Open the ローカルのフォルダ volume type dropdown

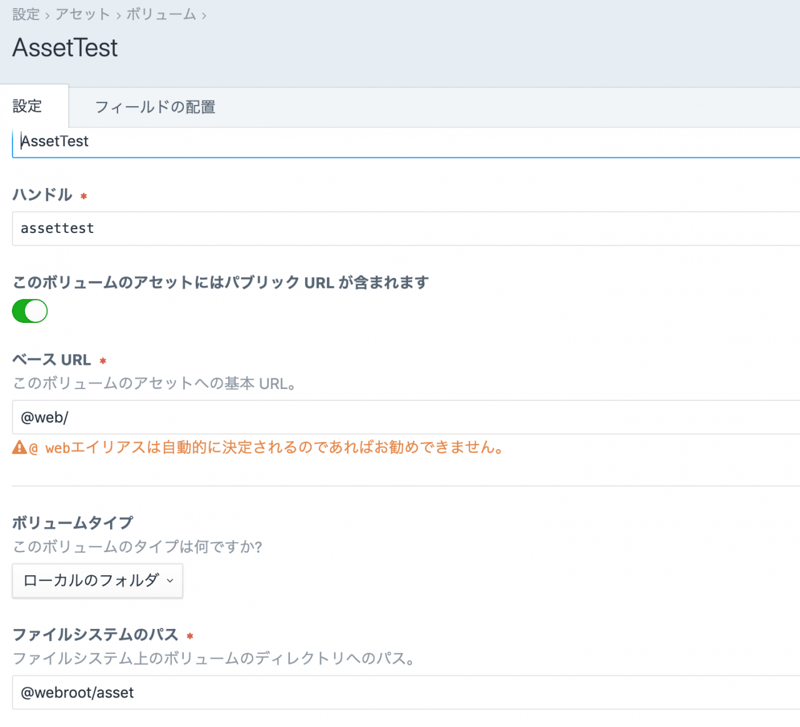pyautogui.click(x=97, y=580)
